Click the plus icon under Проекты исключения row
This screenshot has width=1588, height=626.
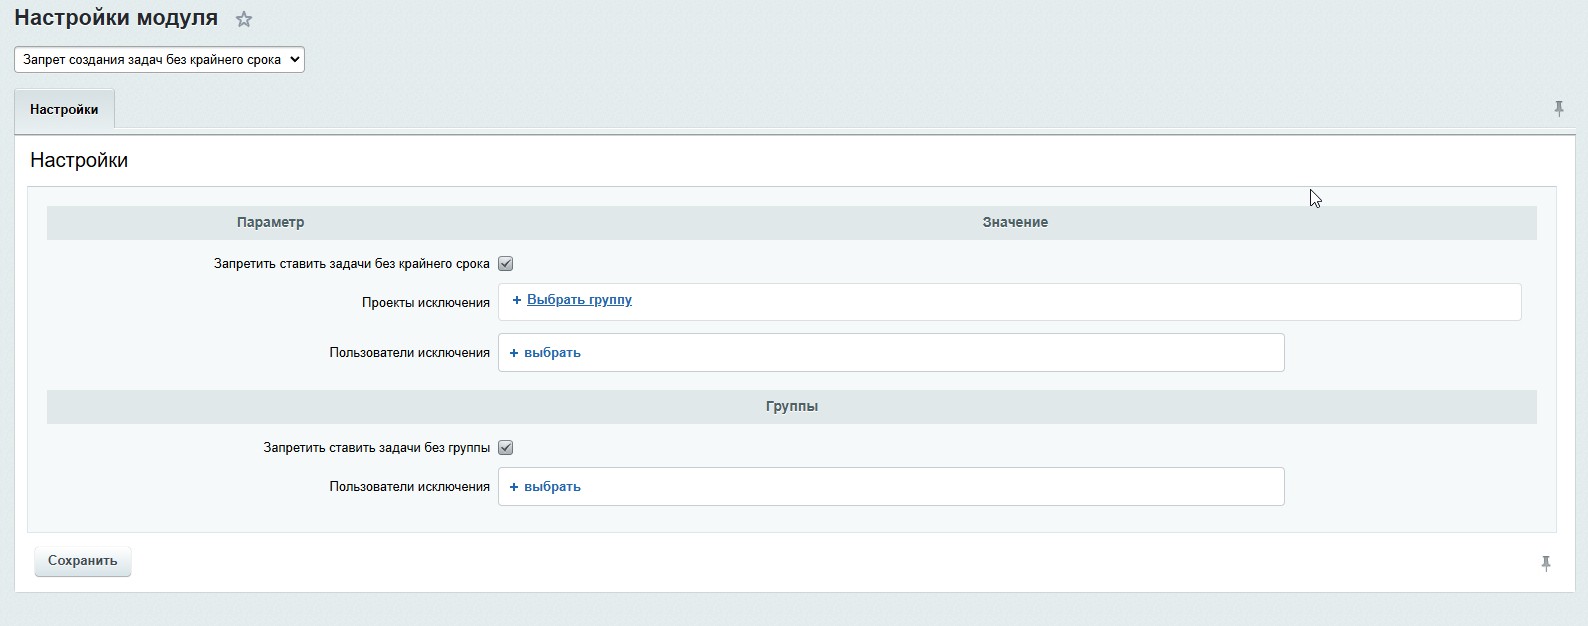tap(514, 353)
